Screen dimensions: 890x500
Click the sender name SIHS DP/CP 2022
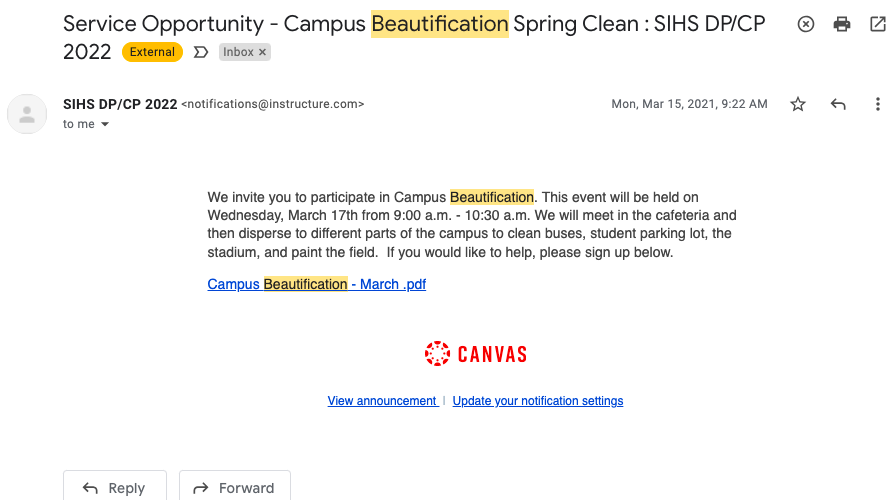[x=120, y=104]
